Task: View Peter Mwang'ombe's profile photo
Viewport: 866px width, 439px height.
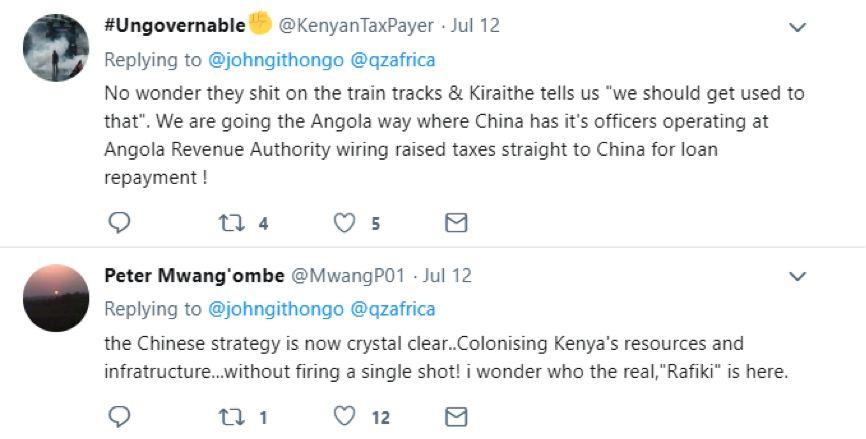Action: pos(56,297)
